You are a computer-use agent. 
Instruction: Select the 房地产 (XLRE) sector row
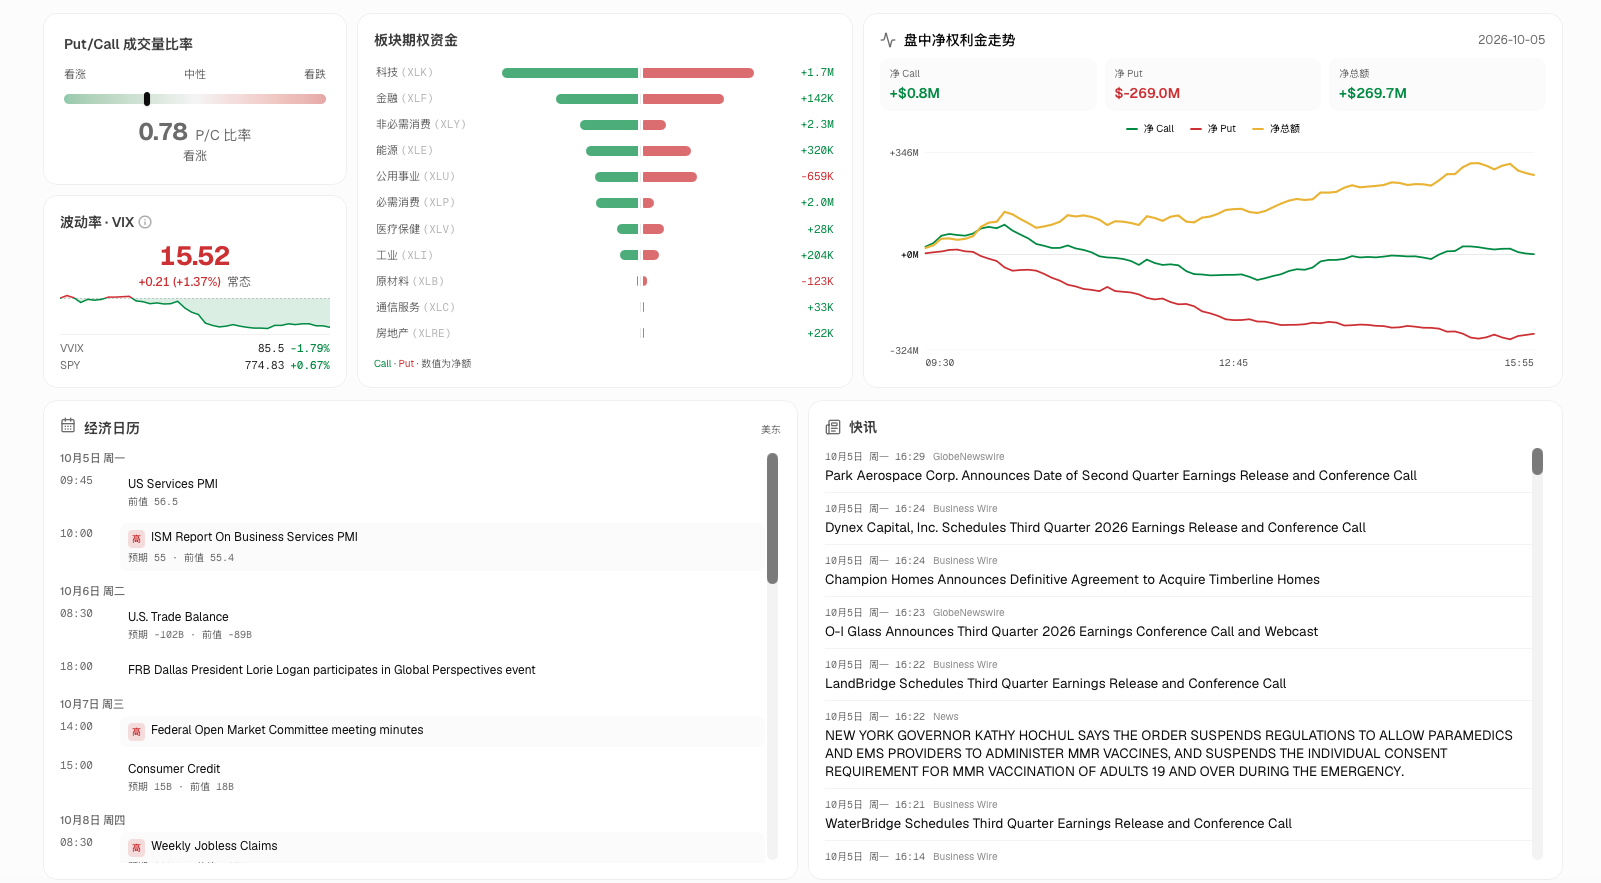click(x=605, y=334)
